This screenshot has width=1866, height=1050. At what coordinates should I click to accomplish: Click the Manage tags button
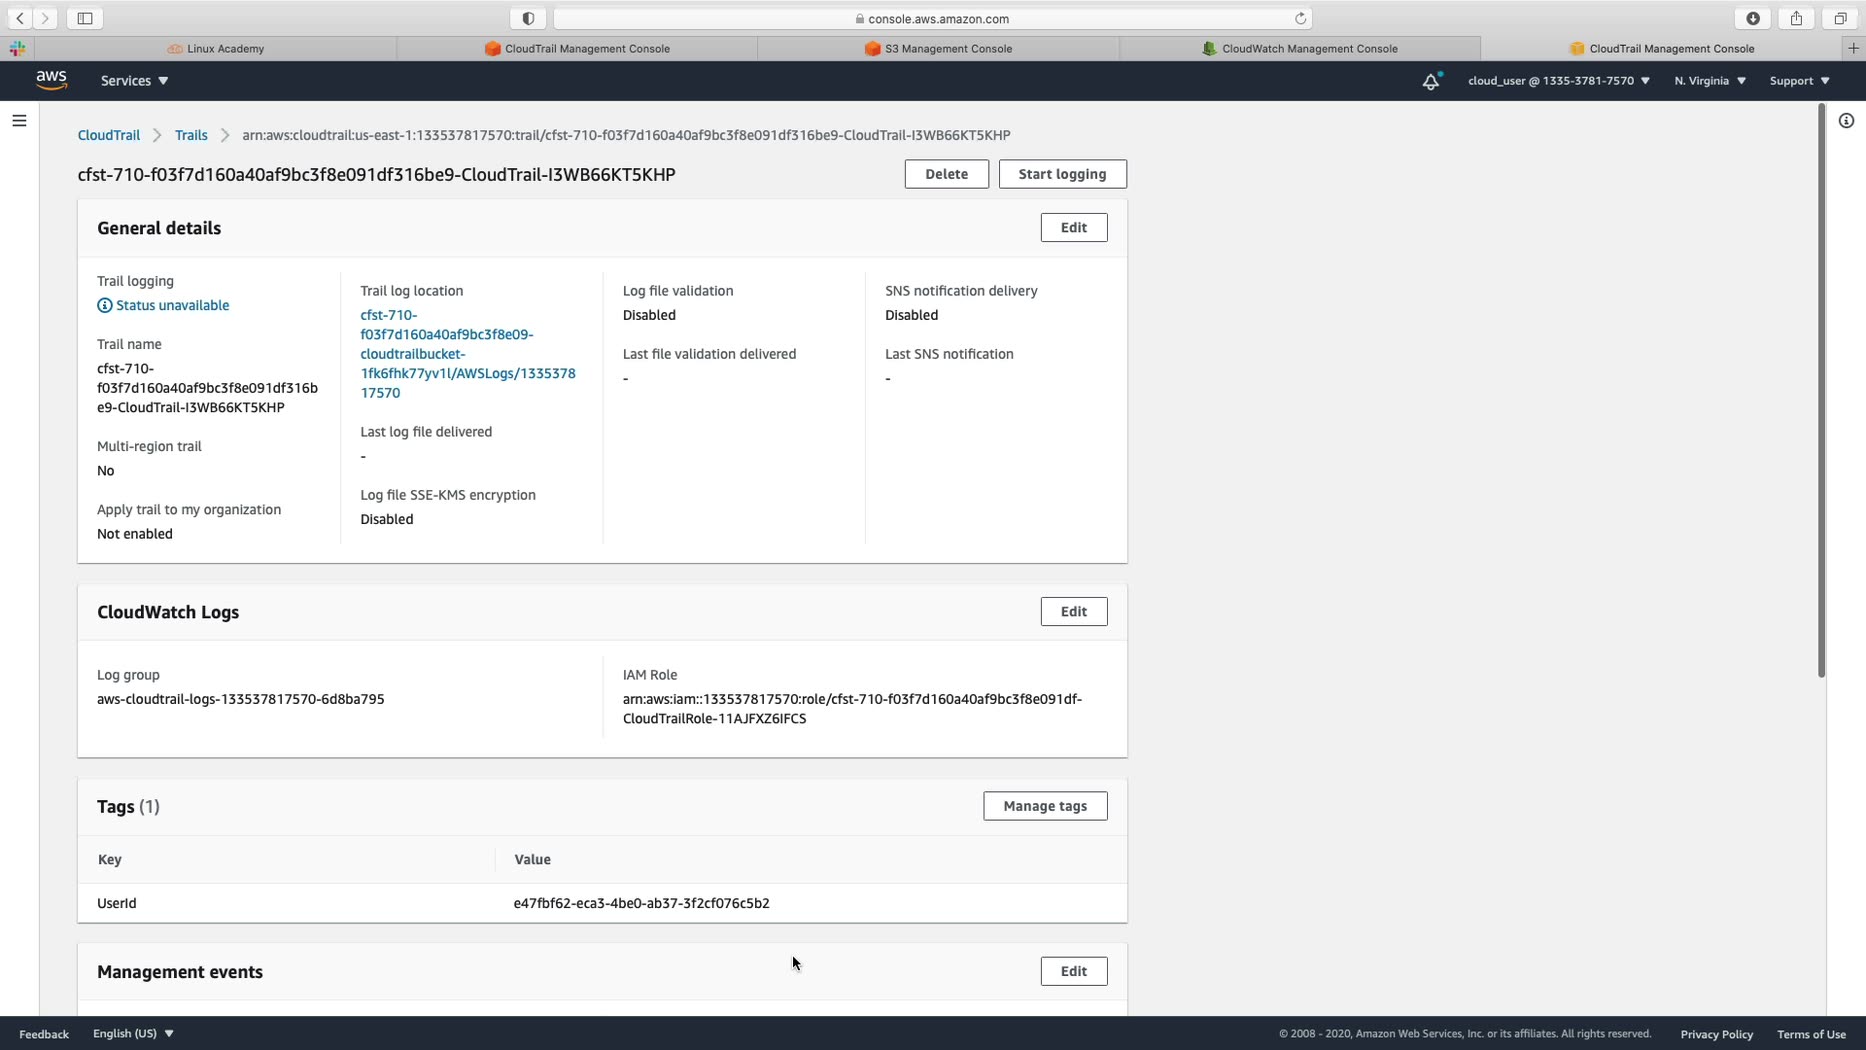pos(1045,806)
